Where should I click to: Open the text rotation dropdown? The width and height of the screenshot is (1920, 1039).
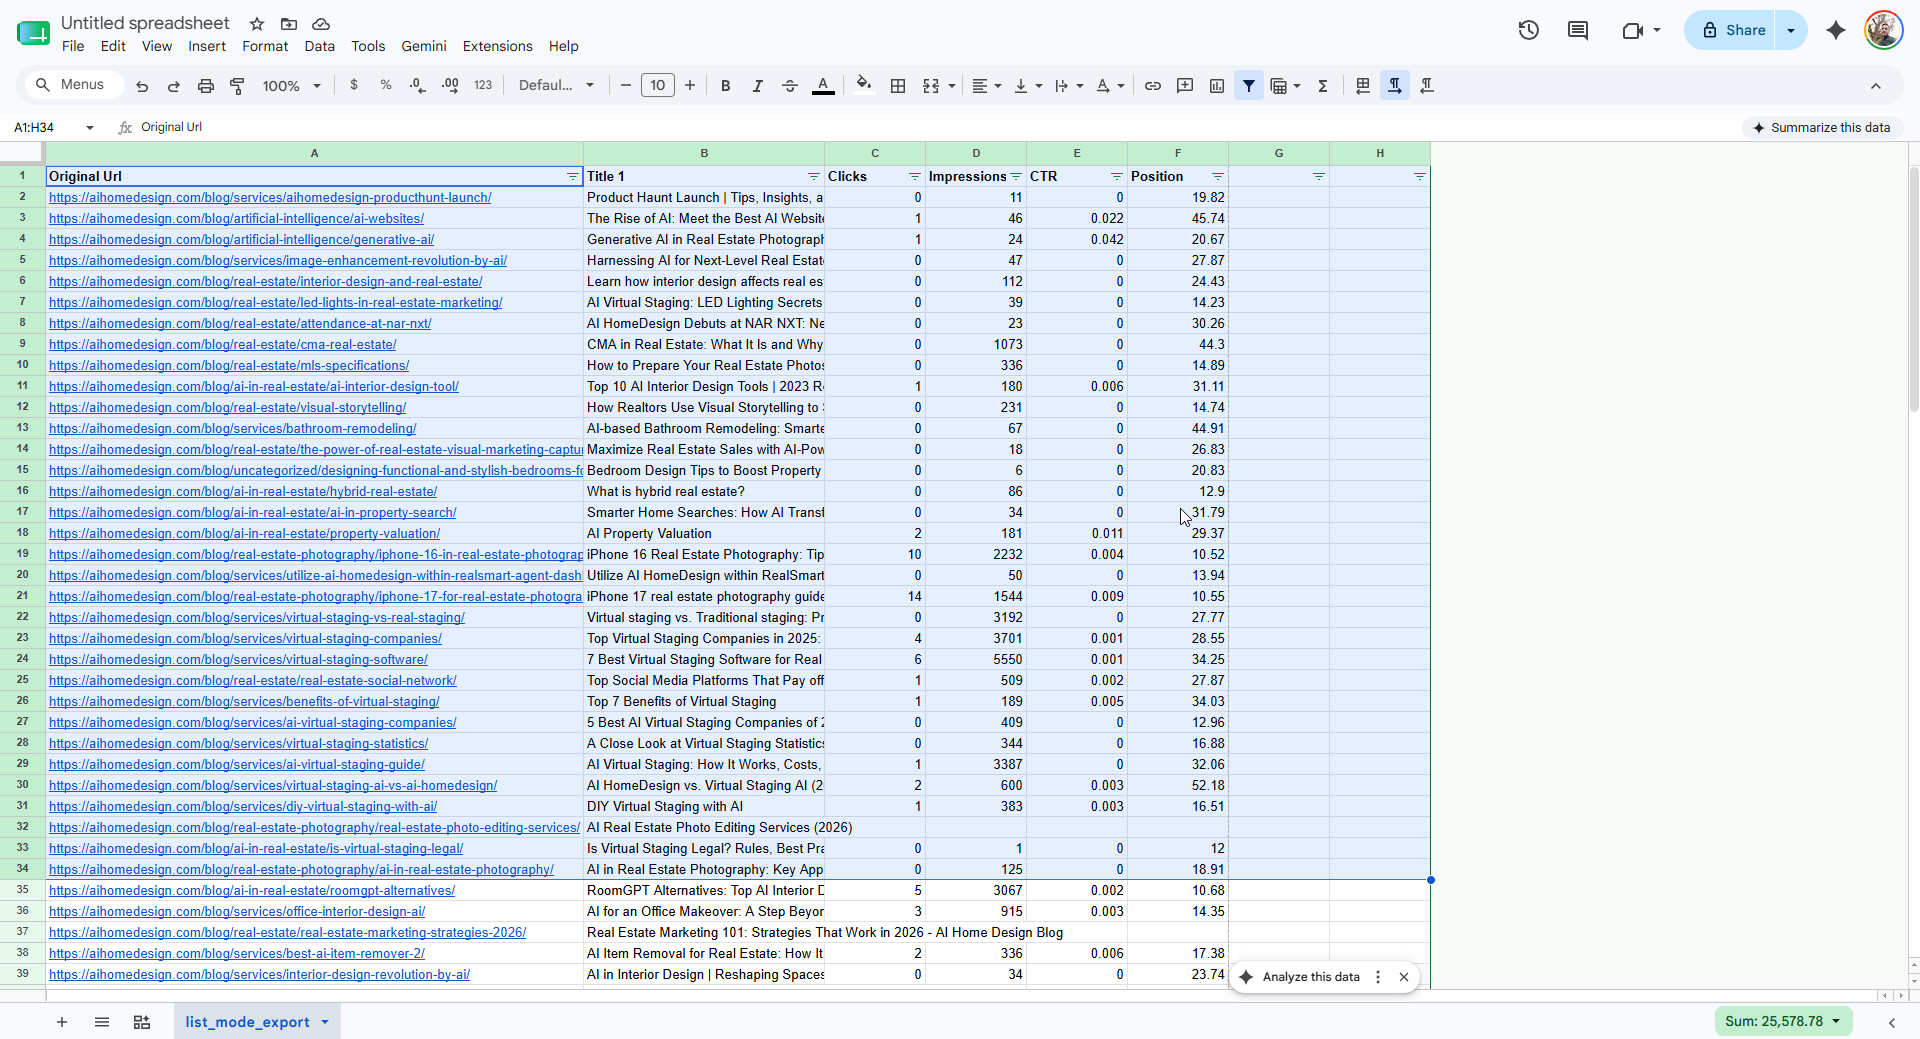tap(1110, 86)
